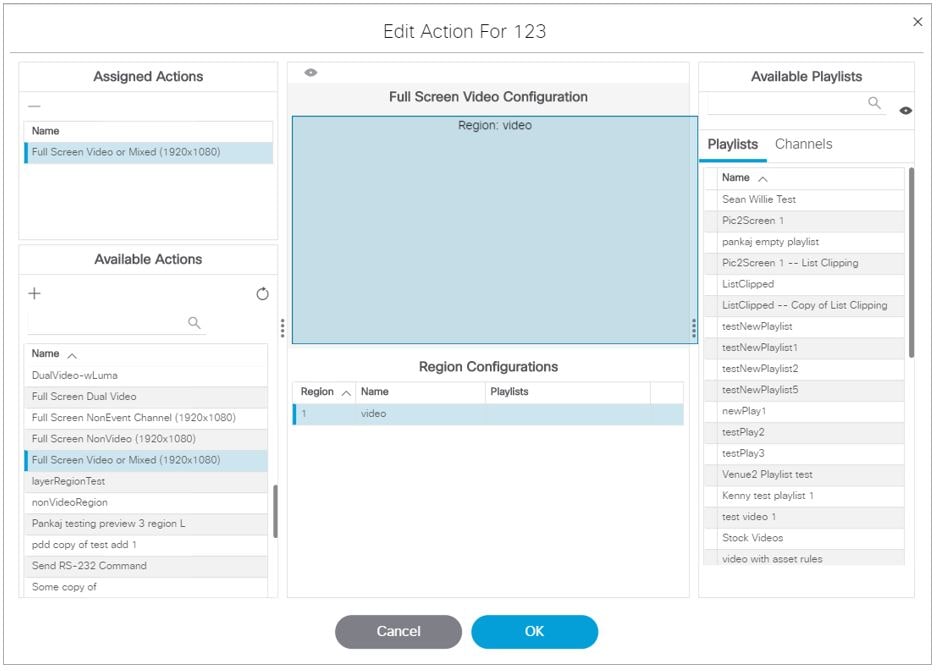Click the add (+) icon in Available Actions

pyautogui.click(x=34, y=294)
